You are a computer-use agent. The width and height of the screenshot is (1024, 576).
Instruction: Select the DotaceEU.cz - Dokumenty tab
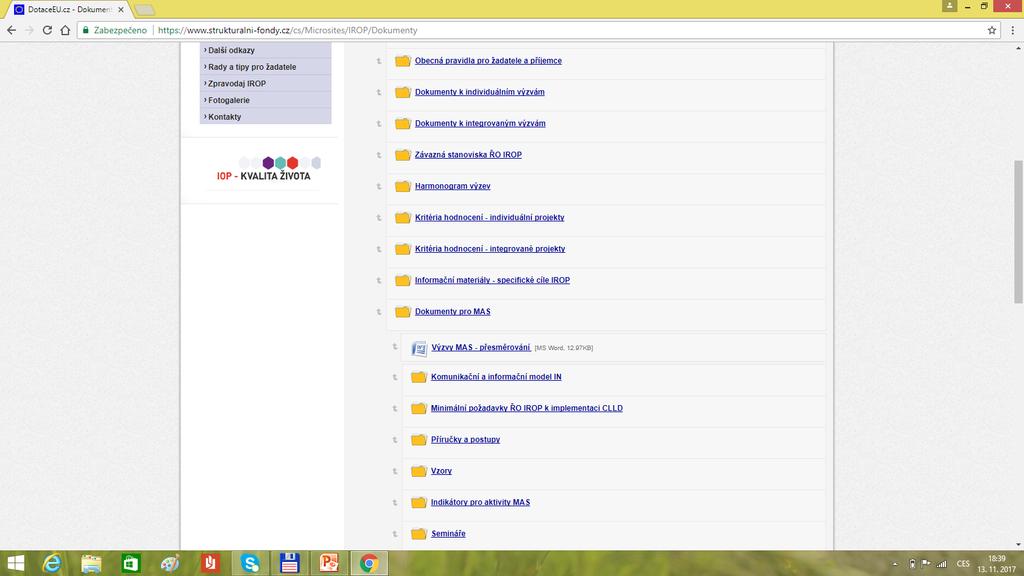pyautogui.click(x=69, y=10)
